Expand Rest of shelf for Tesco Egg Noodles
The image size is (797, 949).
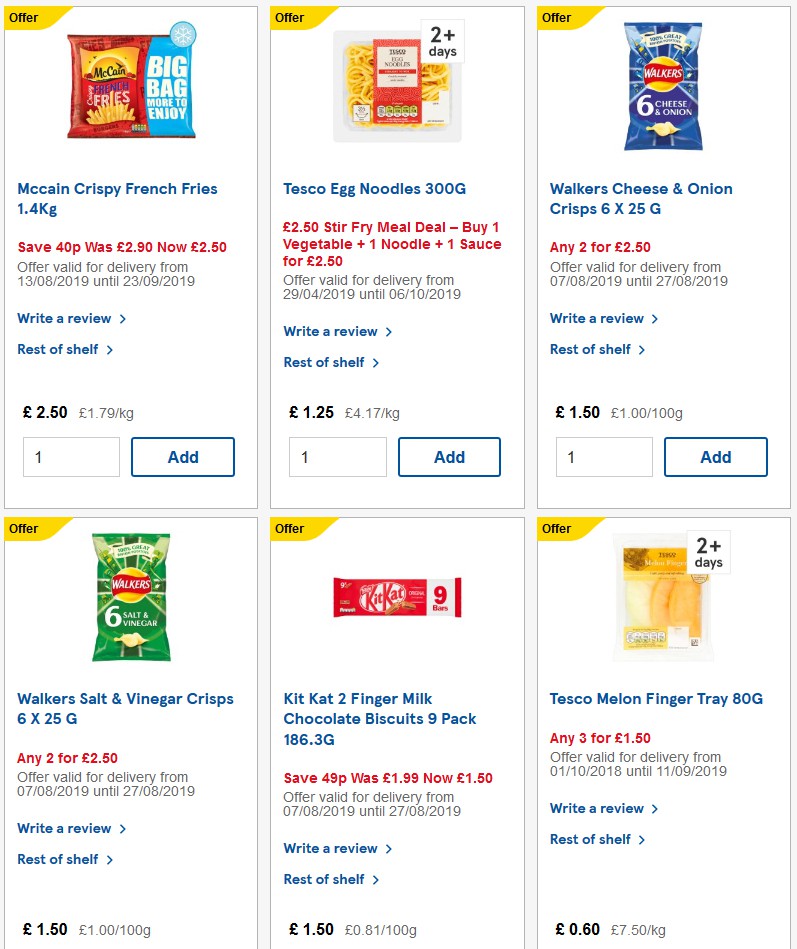point(325,362)
